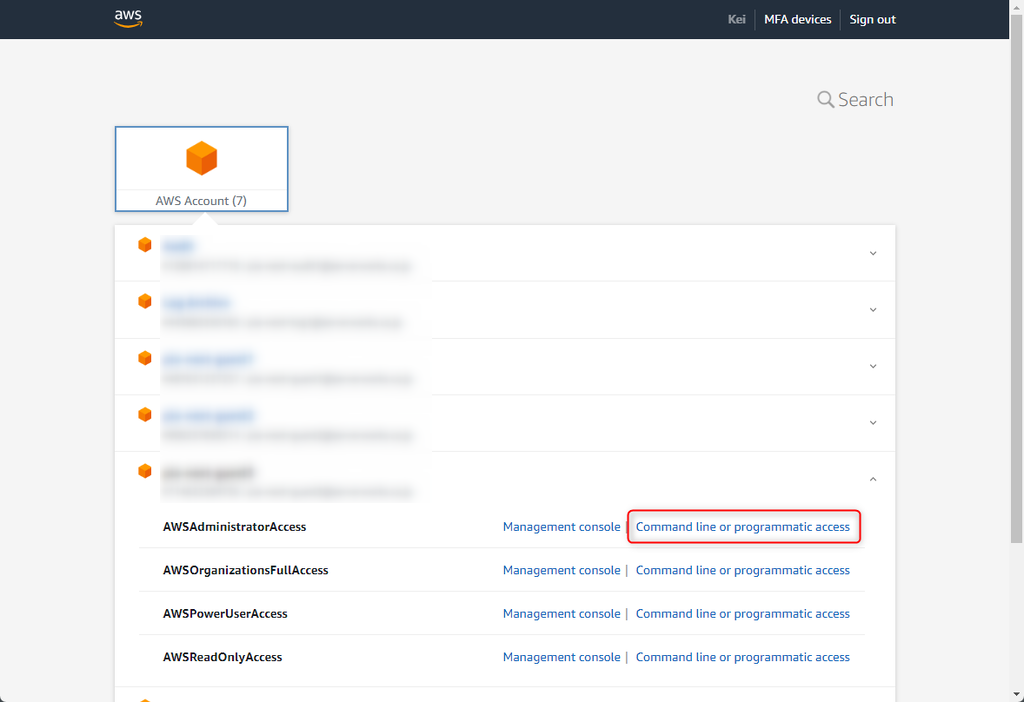Open Command line access for AWSOrganizationsFullAccess
The height and width of the screenshot is (702, 1024).
pos(743,570)
